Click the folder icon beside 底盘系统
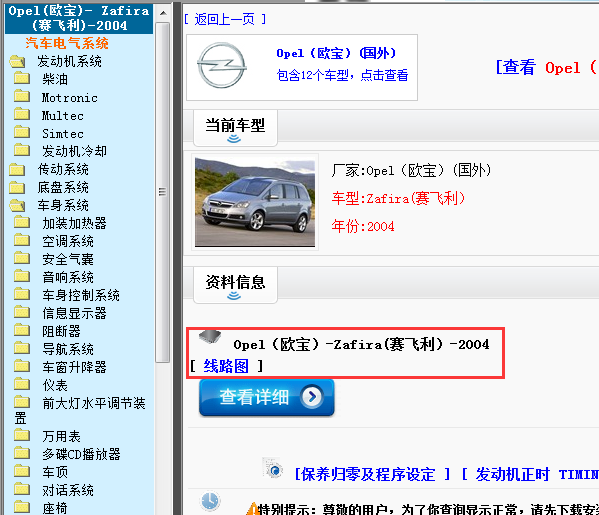The width and height of the screenshot is (599, 515). click(17, 187)
